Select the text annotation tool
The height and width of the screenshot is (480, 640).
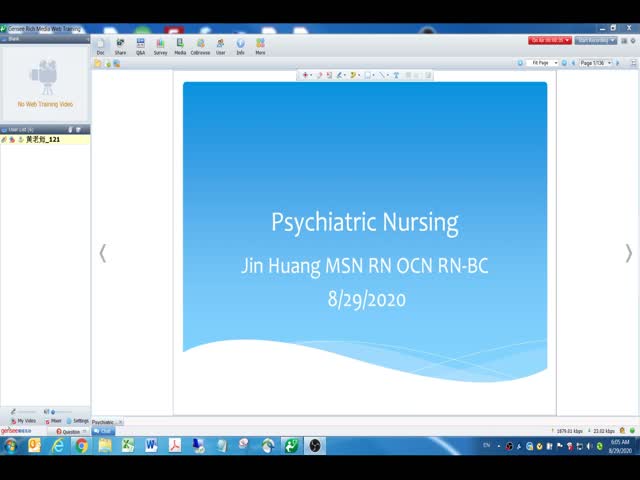[396, 75]
